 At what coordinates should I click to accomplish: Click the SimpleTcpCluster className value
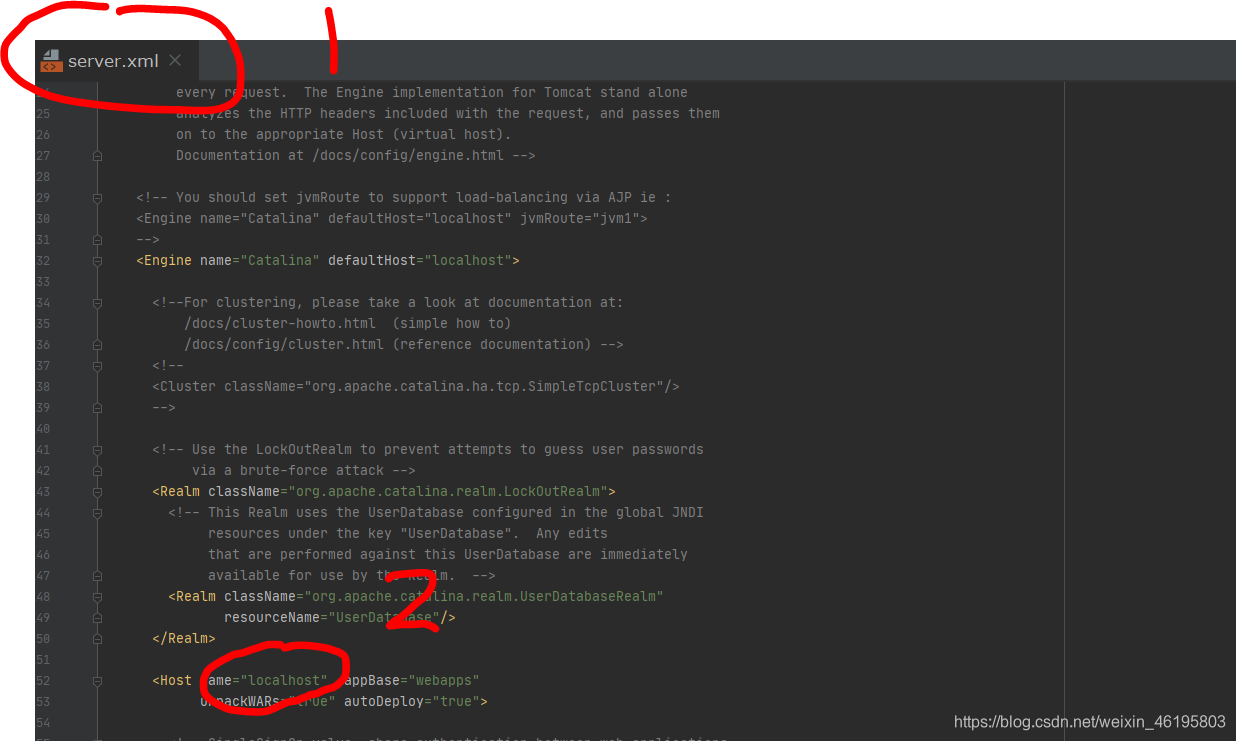(x=483, y=386)
